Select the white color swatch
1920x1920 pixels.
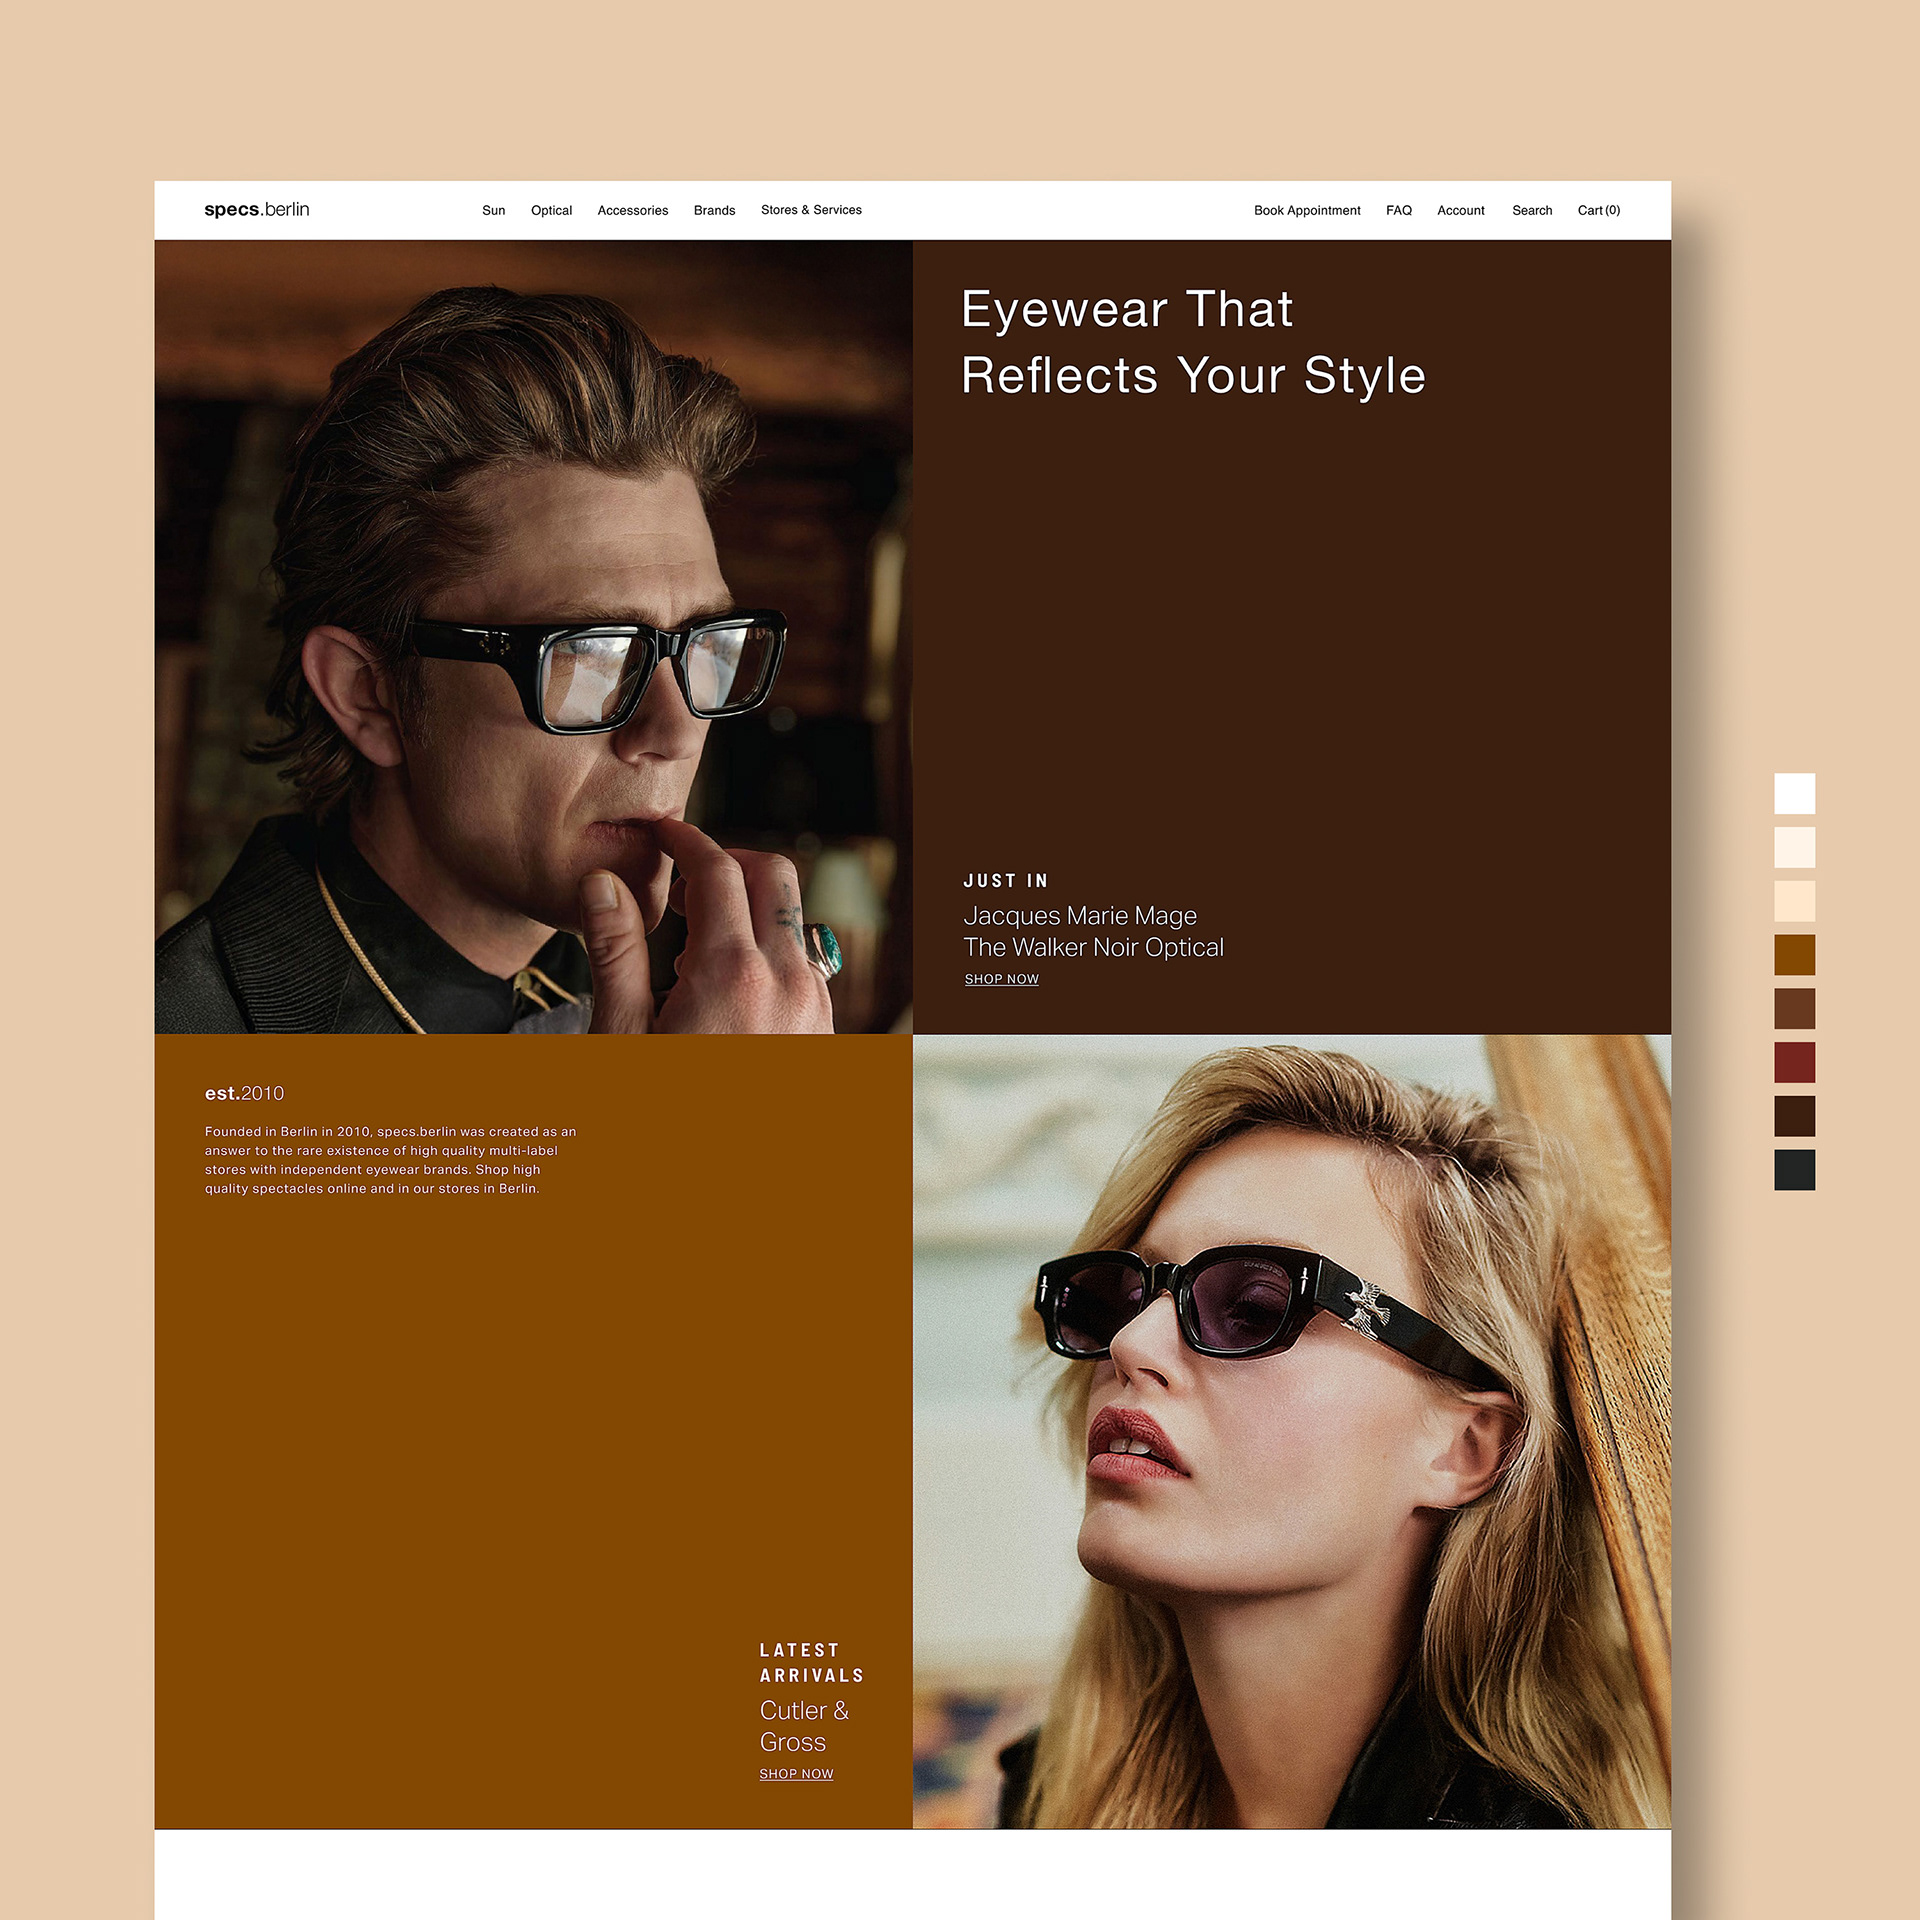click(1794, 794)
